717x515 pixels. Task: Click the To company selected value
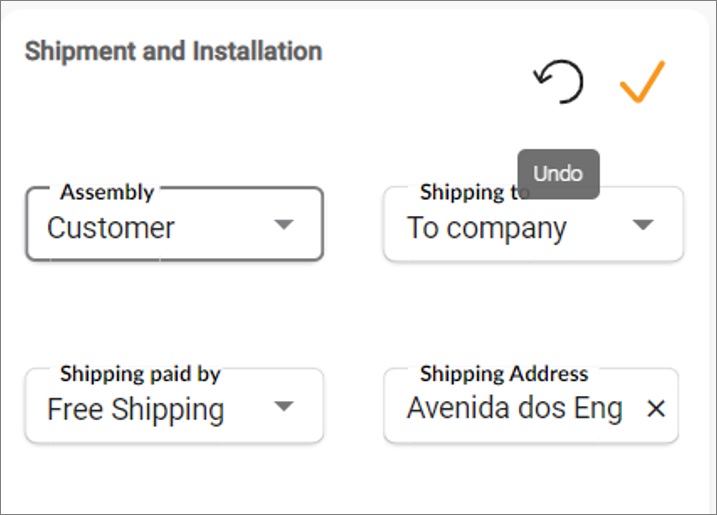(x=487, y=228)
